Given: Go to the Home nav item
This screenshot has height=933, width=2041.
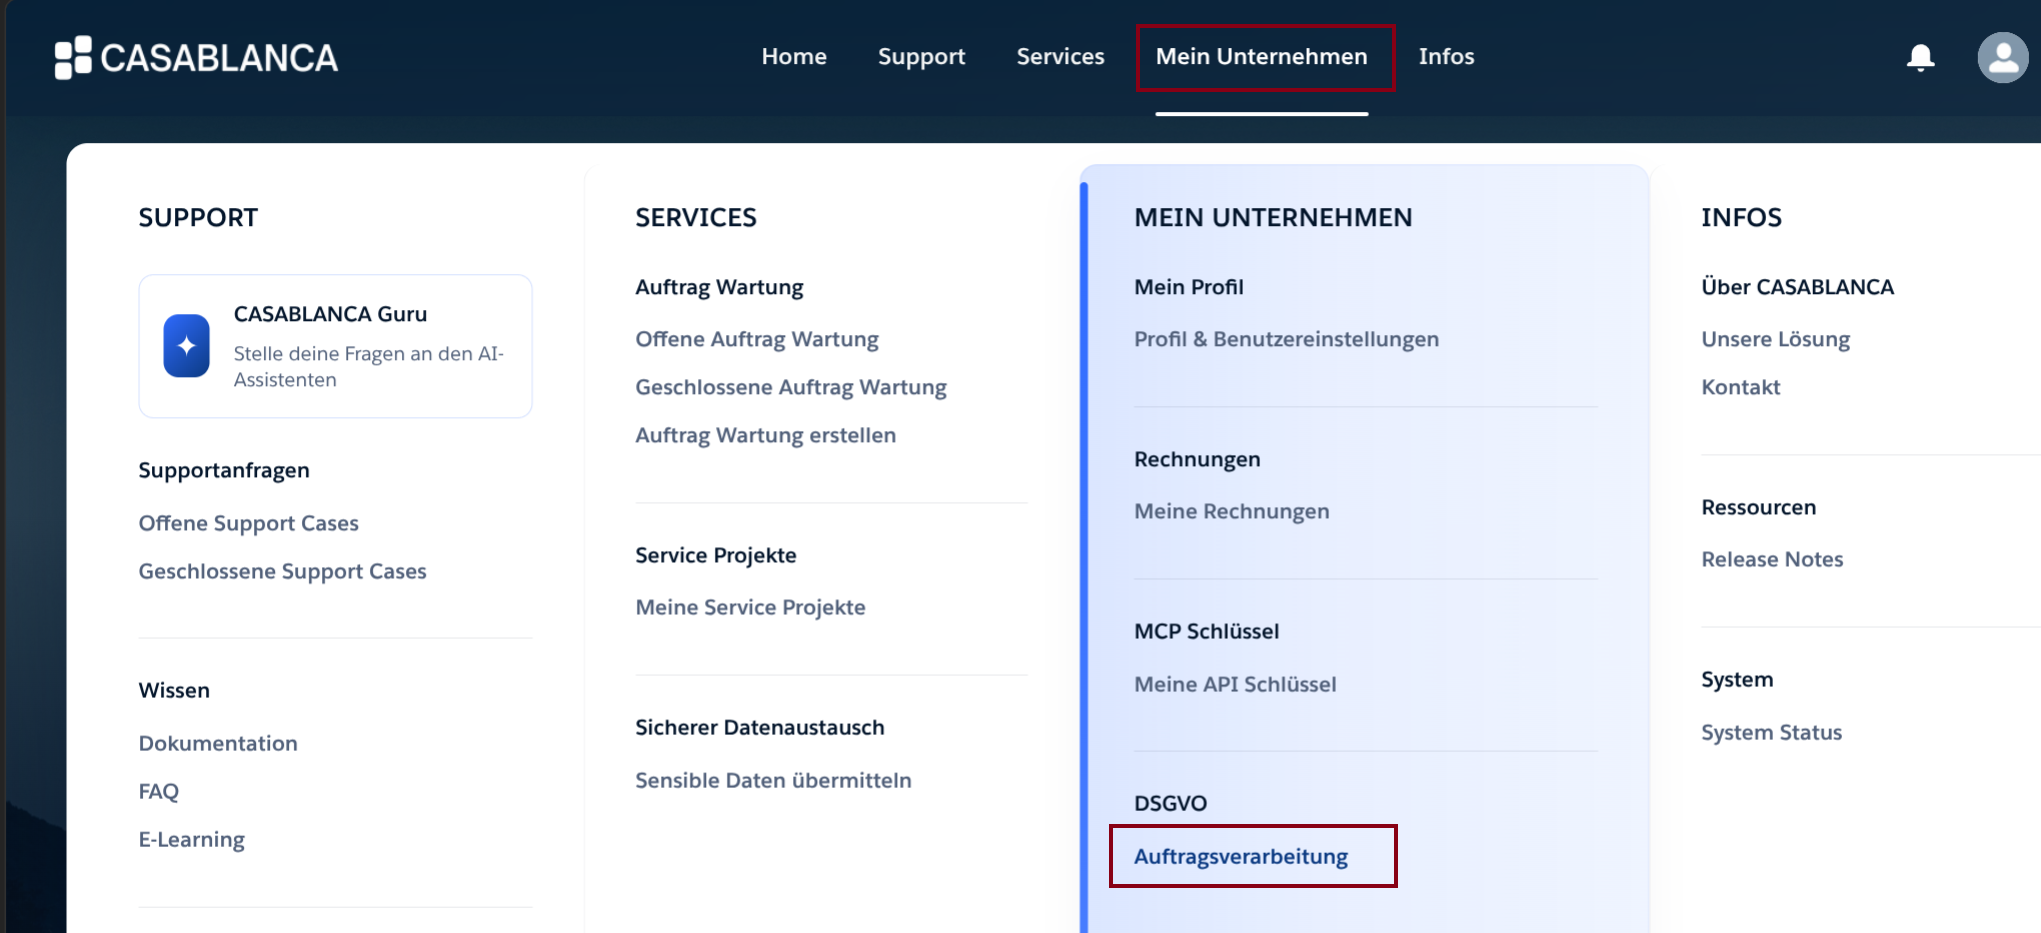Looking at the screenshot, I should 794,57.
